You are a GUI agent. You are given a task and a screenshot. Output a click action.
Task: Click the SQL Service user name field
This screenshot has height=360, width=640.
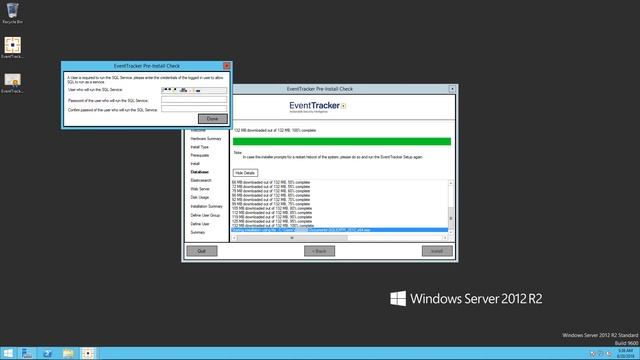click(x=194, y=90)
